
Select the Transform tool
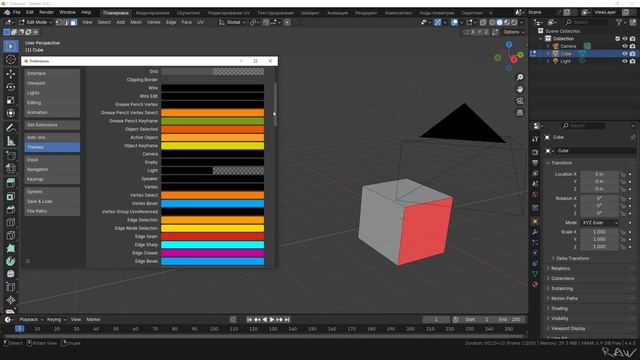[x=11, y=113]
